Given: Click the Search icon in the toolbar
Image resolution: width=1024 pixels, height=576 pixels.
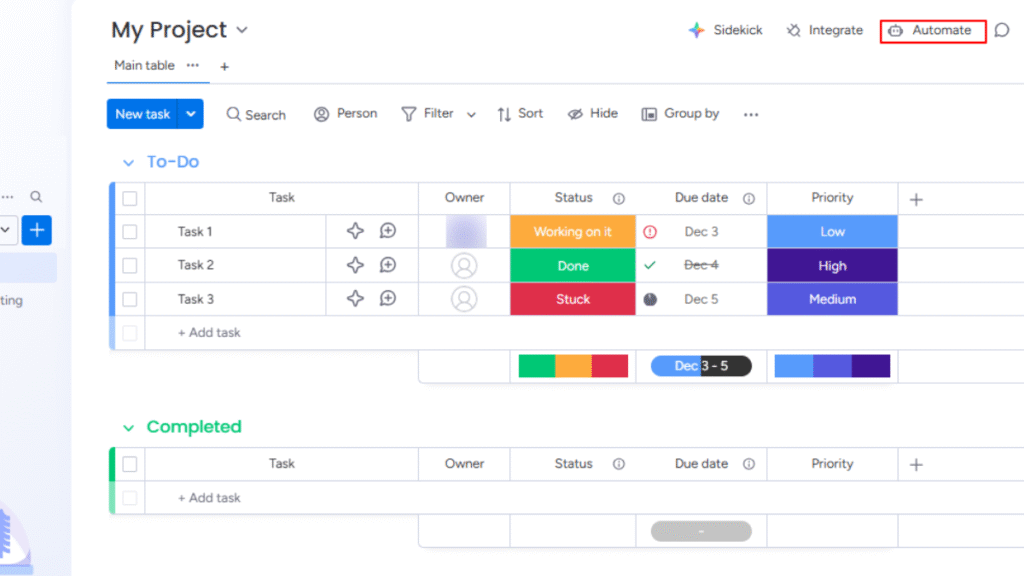Looking at the screenshot, I should tap(256, 114).
